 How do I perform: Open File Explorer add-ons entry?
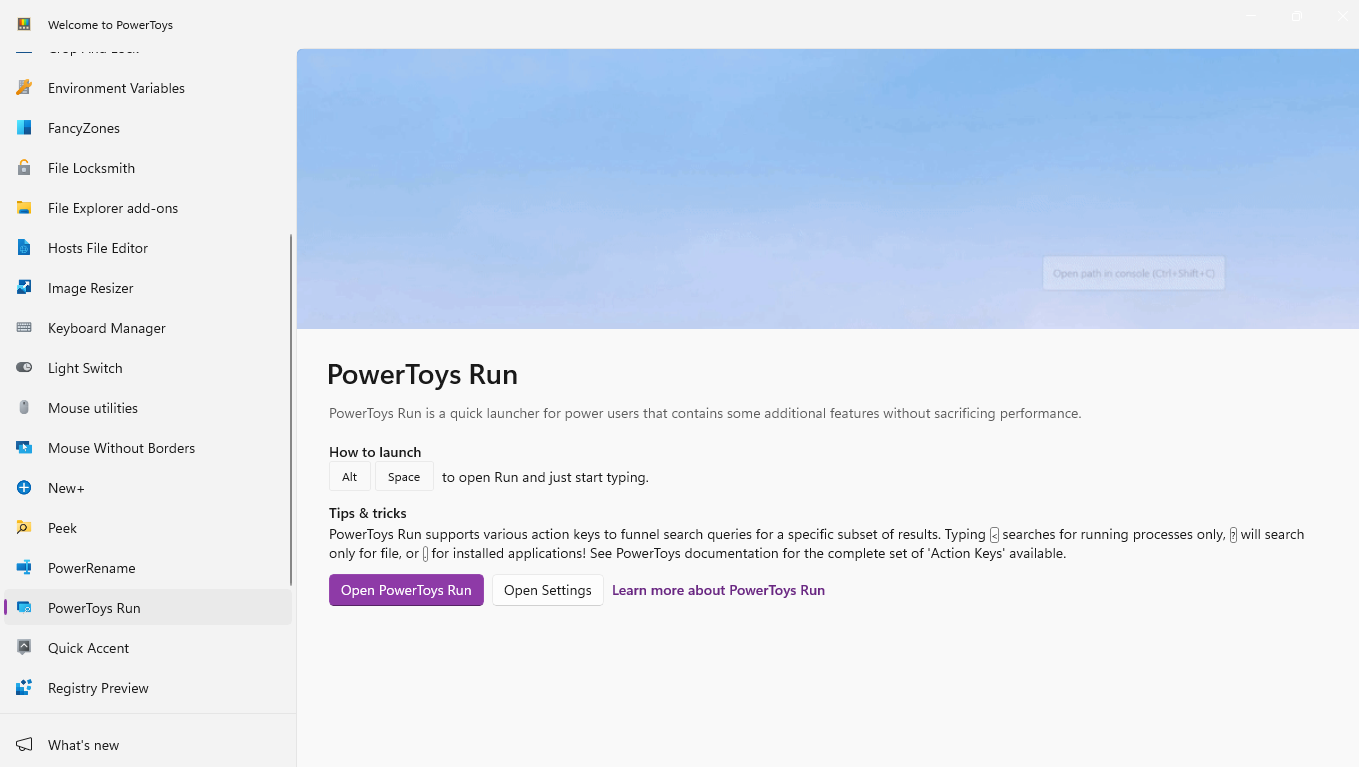click(x=148, y=208)
